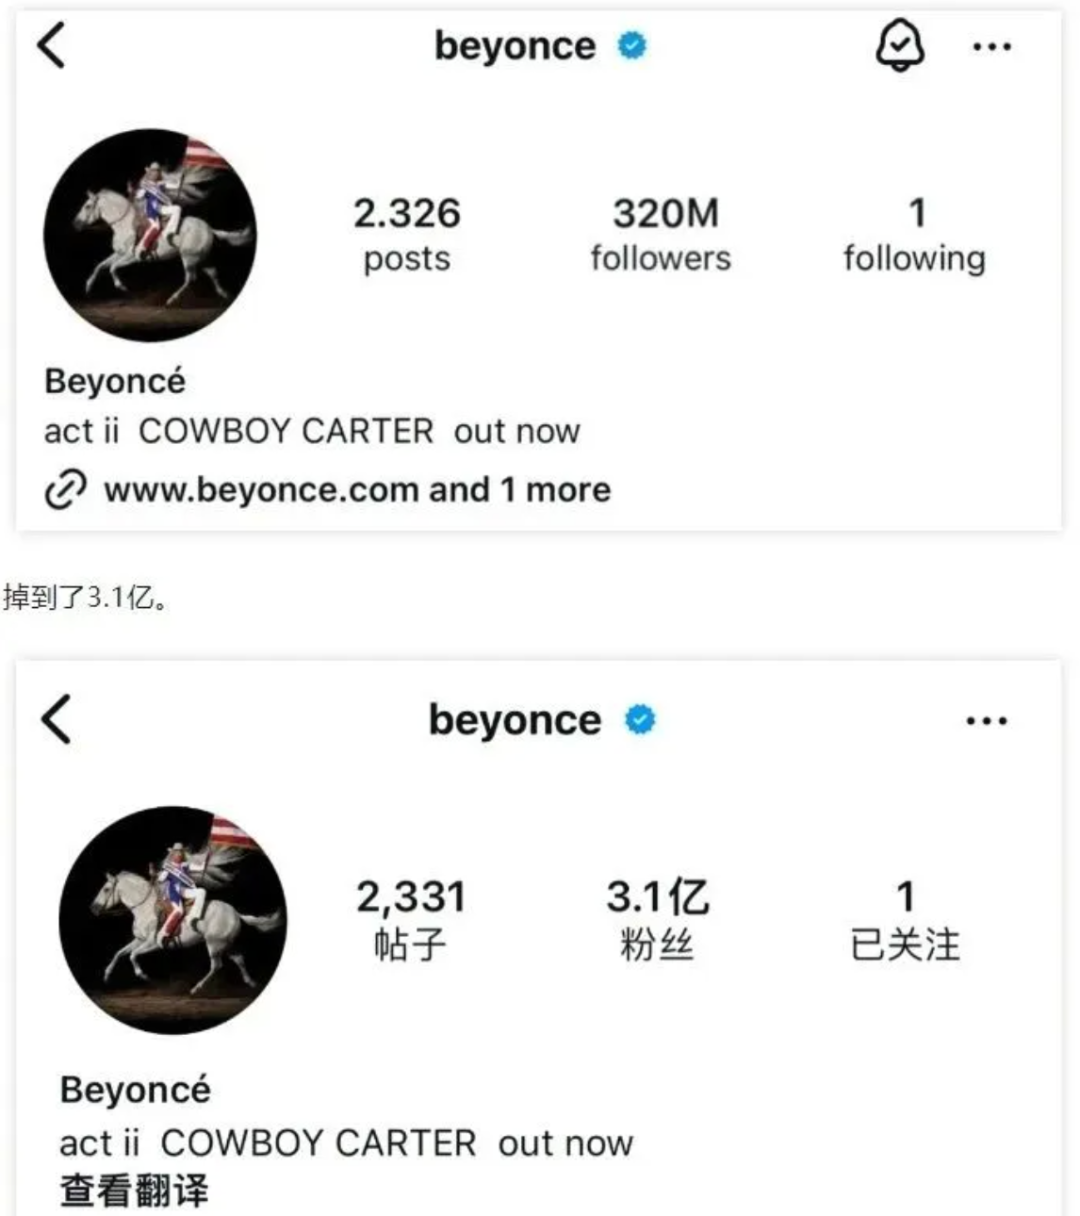Click the notification bell icon
The width and height of the screenshot is (1080, 1216).
pos(899,46)
